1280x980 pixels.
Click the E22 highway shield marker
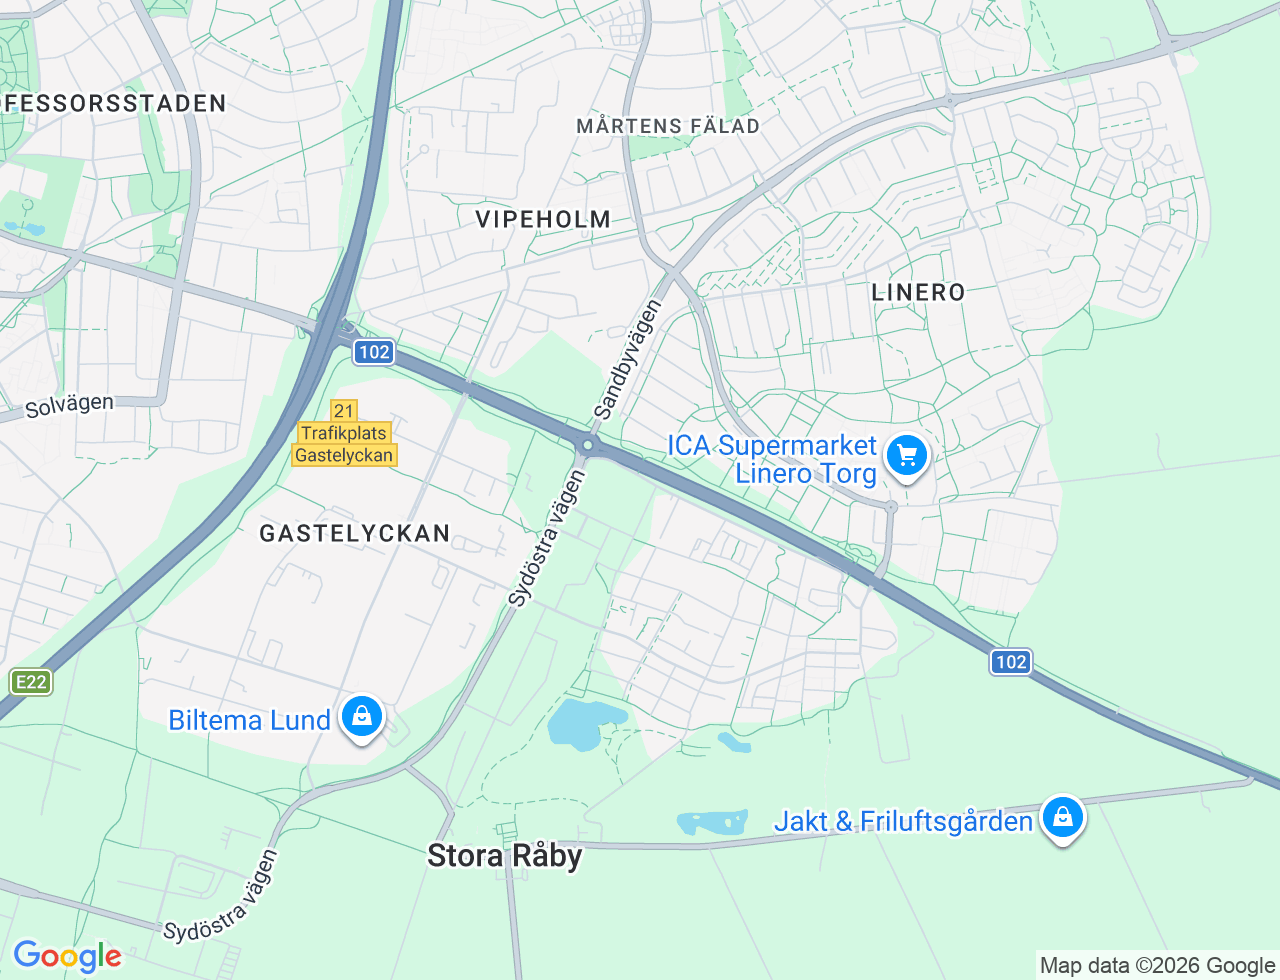[31, 682]
